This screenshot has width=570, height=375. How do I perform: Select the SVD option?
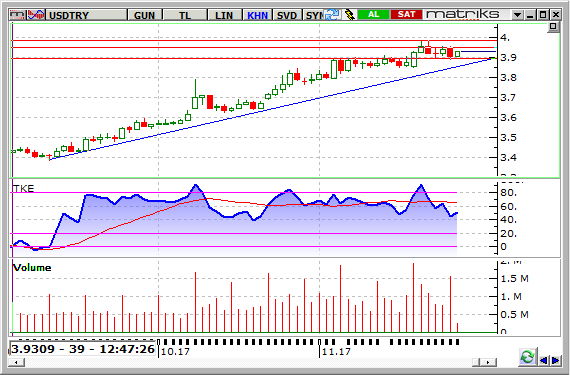287,15
